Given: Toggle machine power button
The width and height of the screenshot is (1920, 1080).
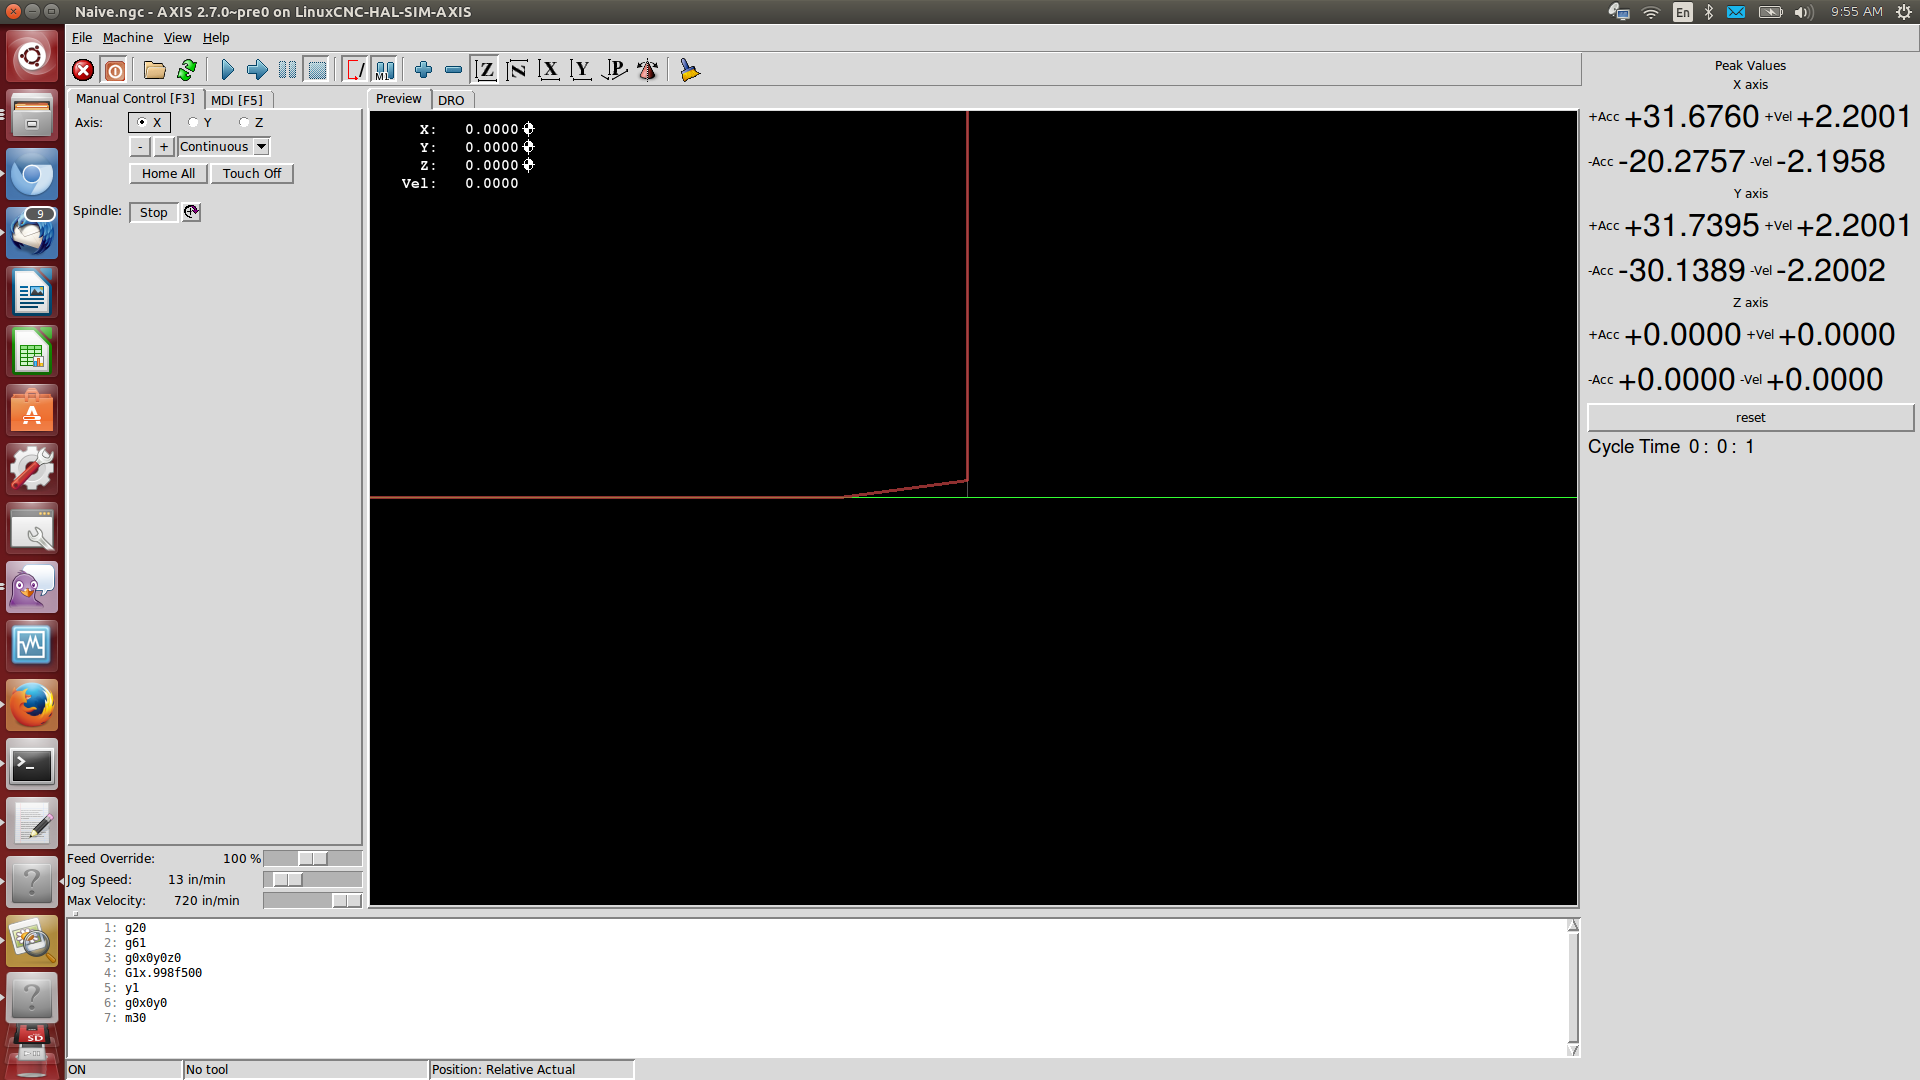Looking at the screenshot, I should 115,70.
